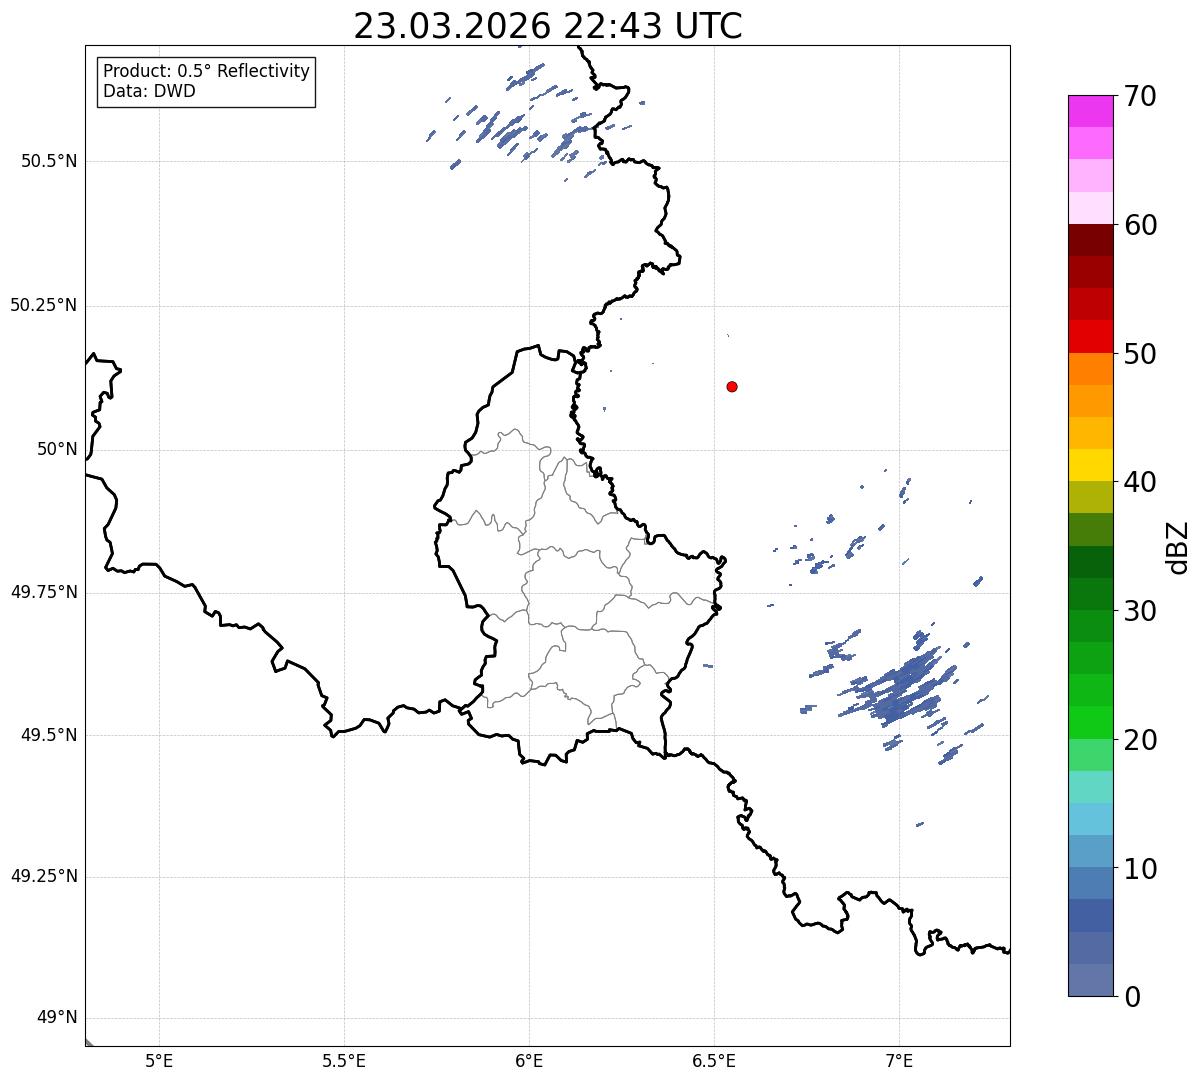Click the 49.5°N latitude label

point(49,735)
